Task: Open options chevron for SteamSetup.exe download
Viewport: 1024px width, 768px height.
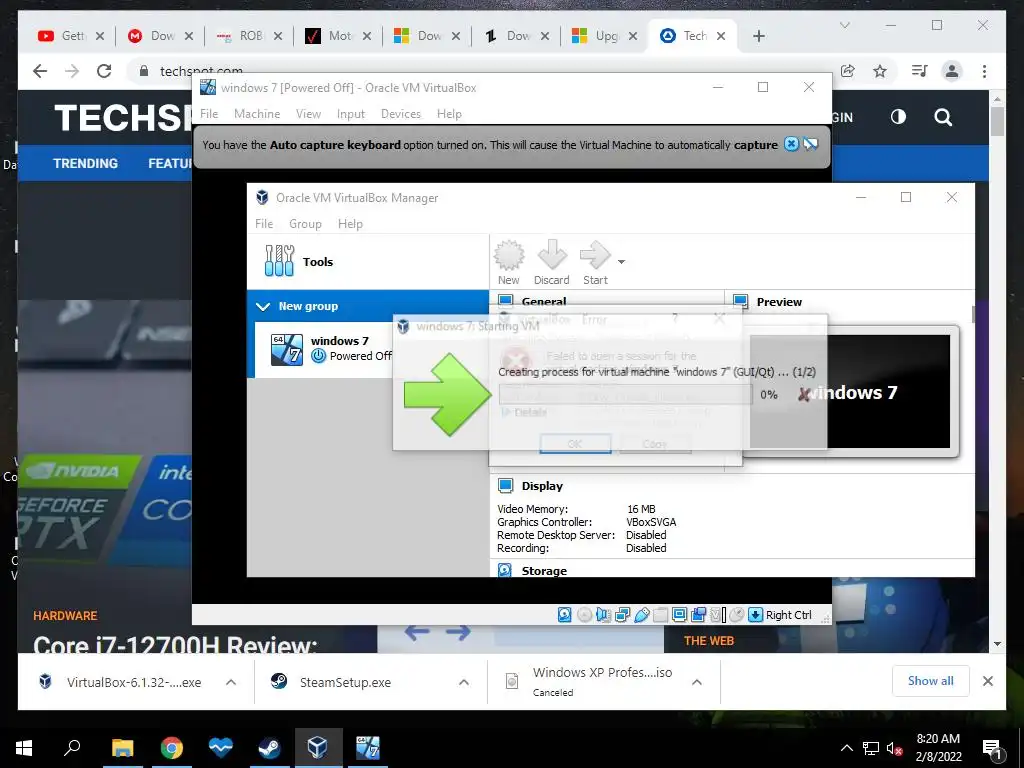Action: point(464,682)
